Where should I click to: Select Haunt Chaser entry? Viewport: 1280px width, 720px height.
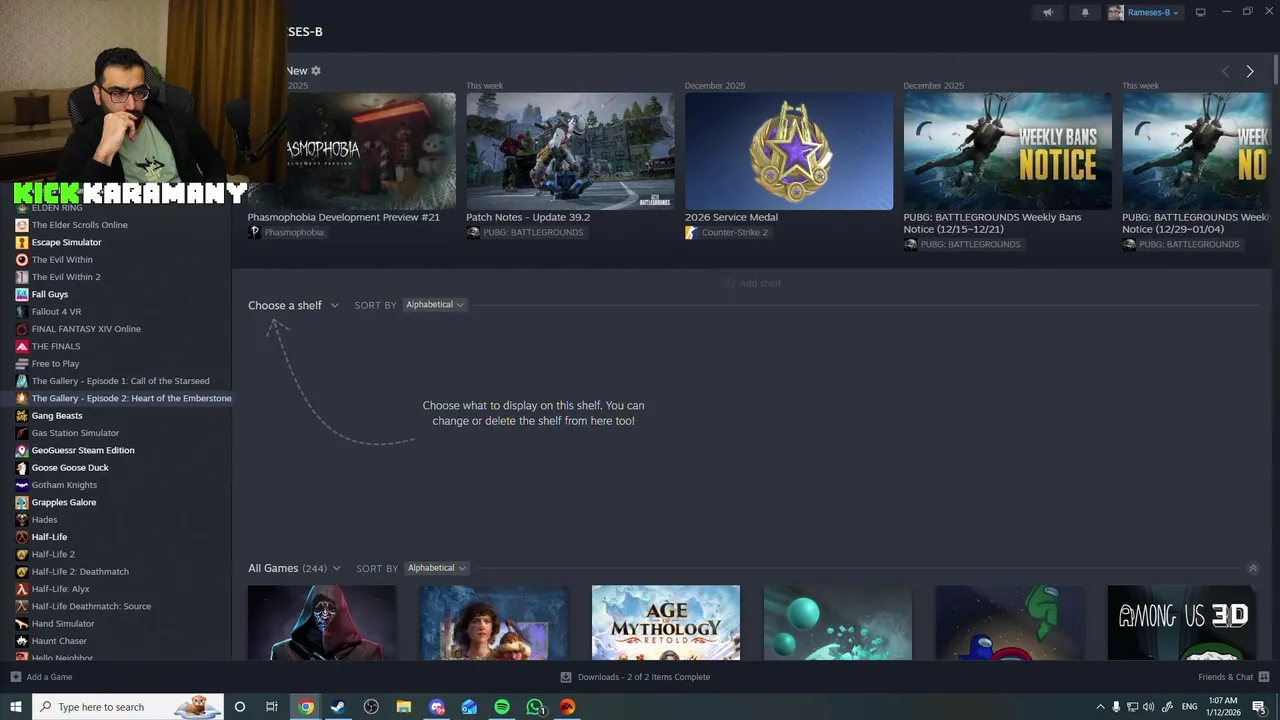tap(59, 641)
